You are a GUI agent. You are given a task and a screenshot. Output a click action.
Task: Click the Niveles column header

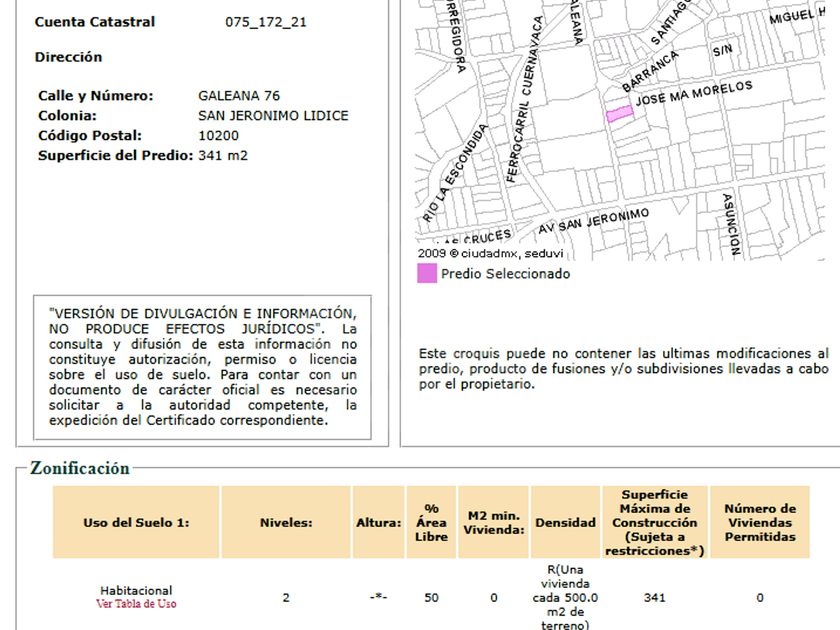286,522
